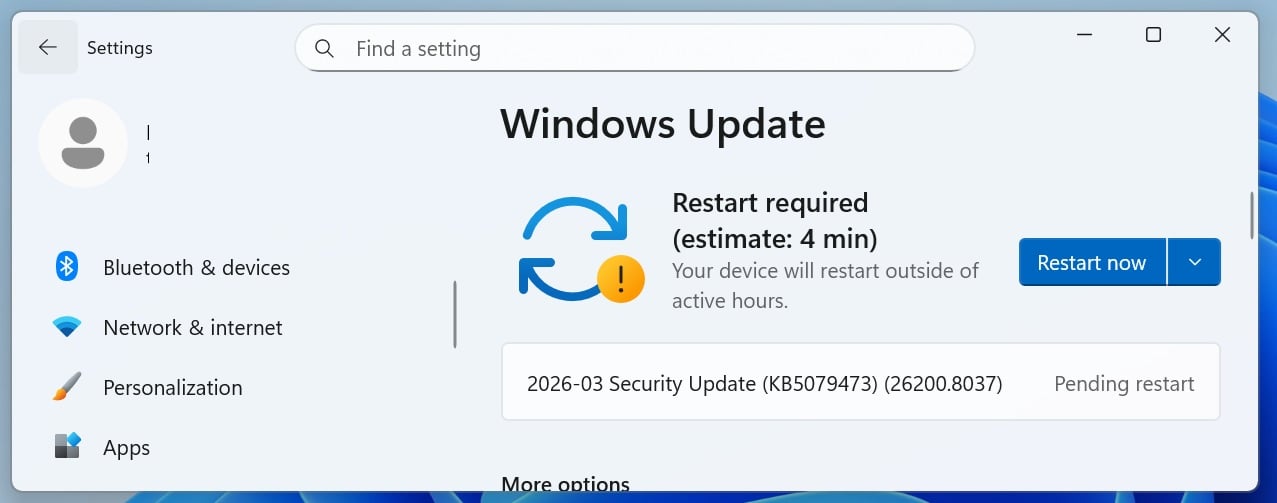
Task: Click the Wi-Fi network icon in sidebar
Action: point(66,327)
